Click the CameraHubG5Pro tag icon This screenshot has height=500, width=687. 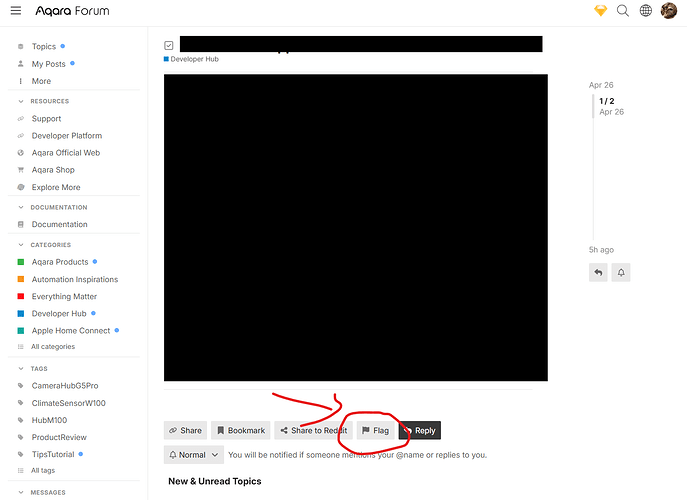(x=21, y=386)
